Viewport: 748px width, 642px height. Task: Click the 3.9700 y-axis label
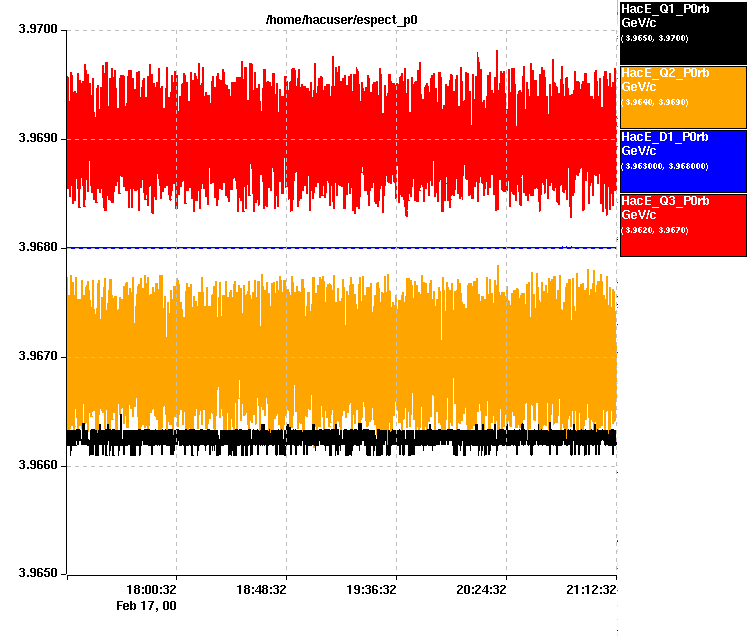pos(39,31)
